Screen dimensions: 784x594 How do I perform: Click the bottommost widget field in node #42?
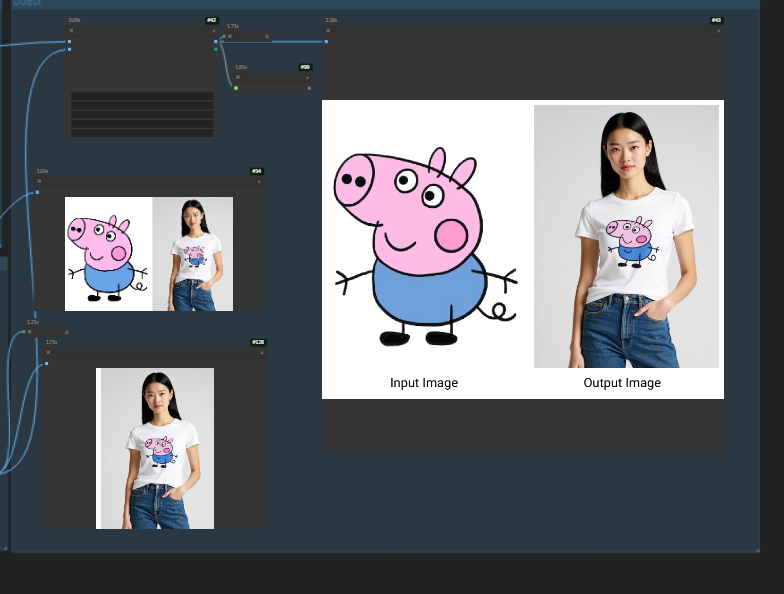142,132
